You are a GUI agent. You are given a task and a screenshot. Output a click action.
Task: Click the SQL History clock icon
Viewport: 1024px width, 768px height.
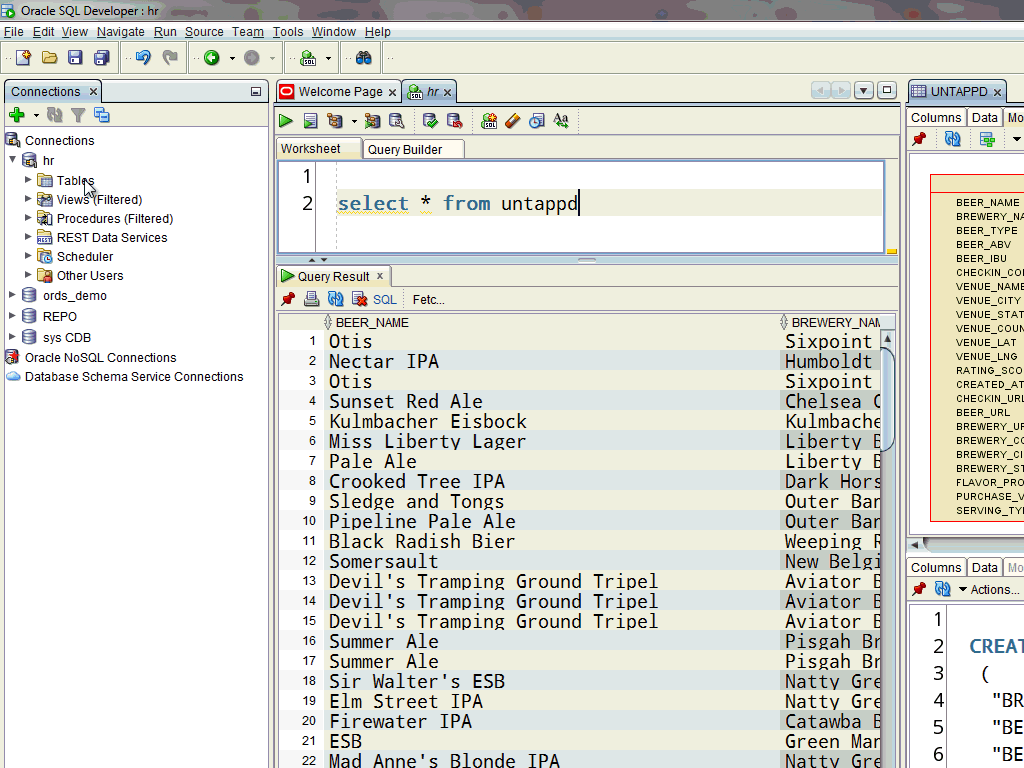coord(537,121)
